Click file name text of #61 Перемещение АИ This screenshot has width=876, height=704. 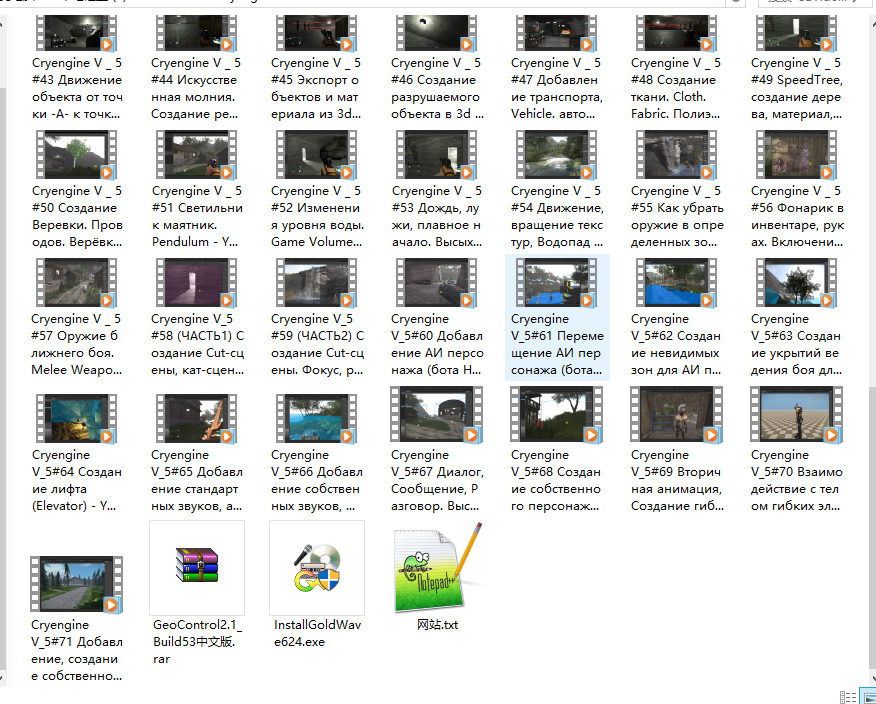(x=557, y=344)
